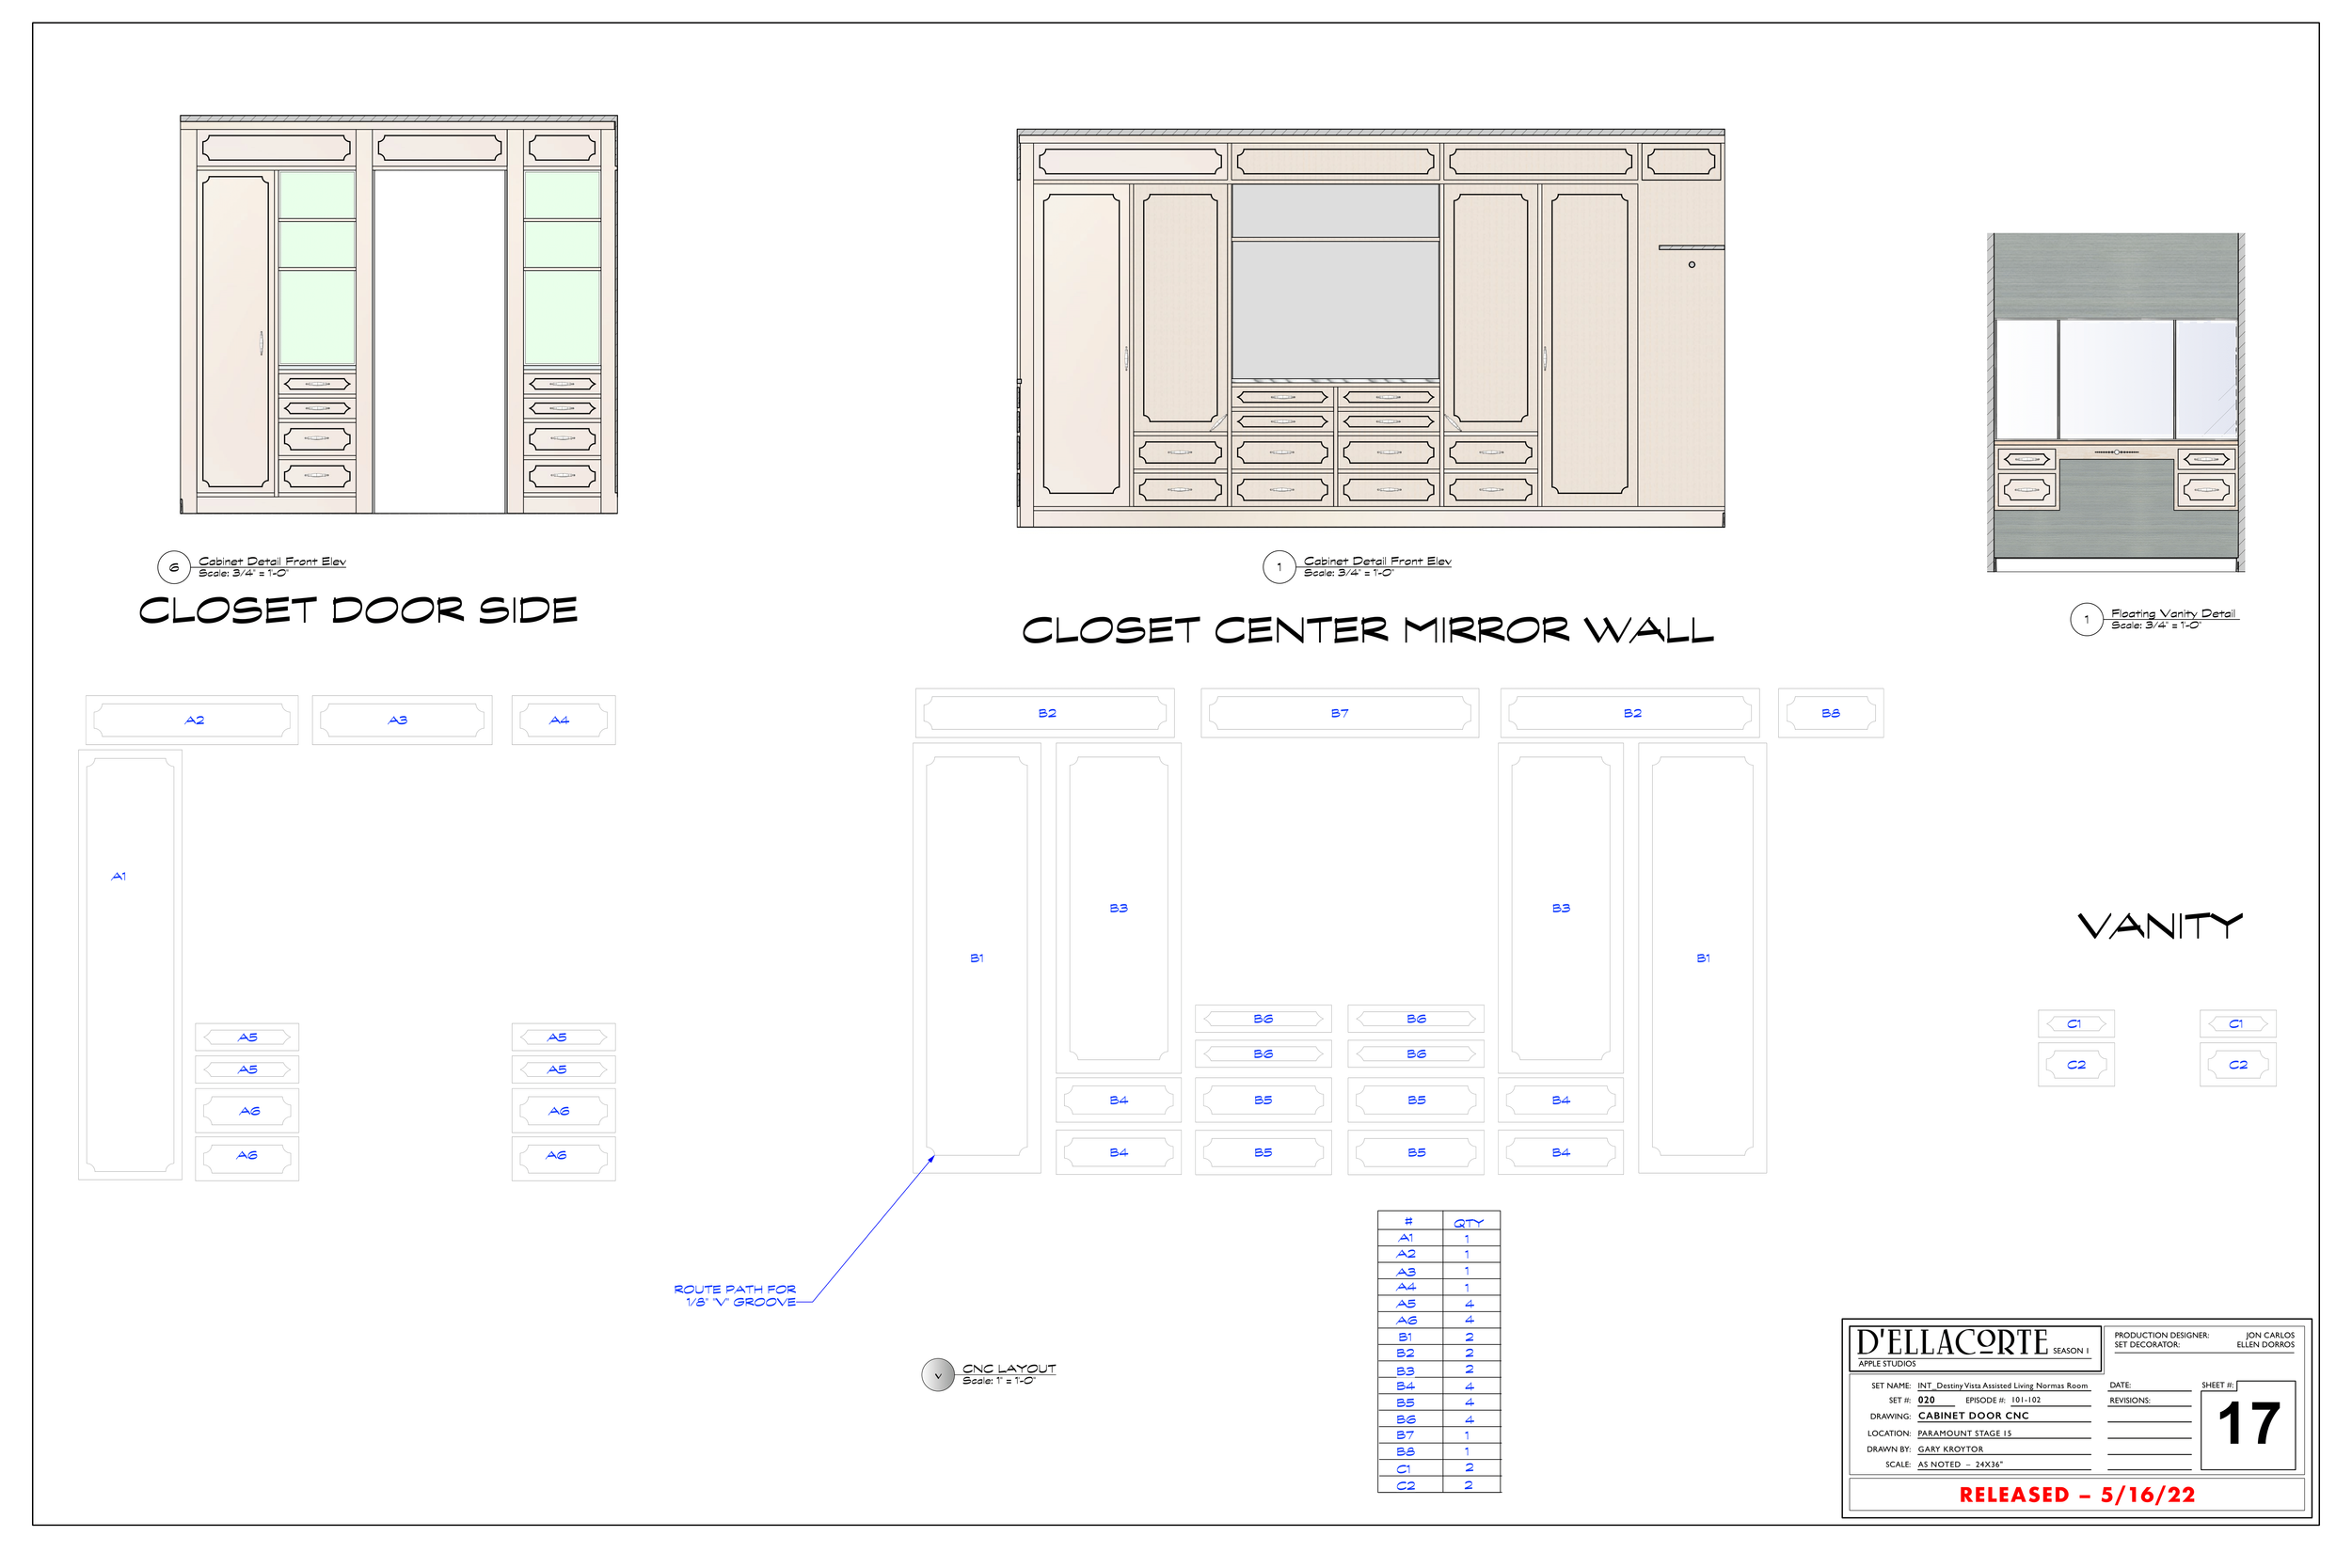Click the closet door side elevation drawing
Viewport: 2352px width, 1568px height.
pyautogui.click(x=398, y=315)
